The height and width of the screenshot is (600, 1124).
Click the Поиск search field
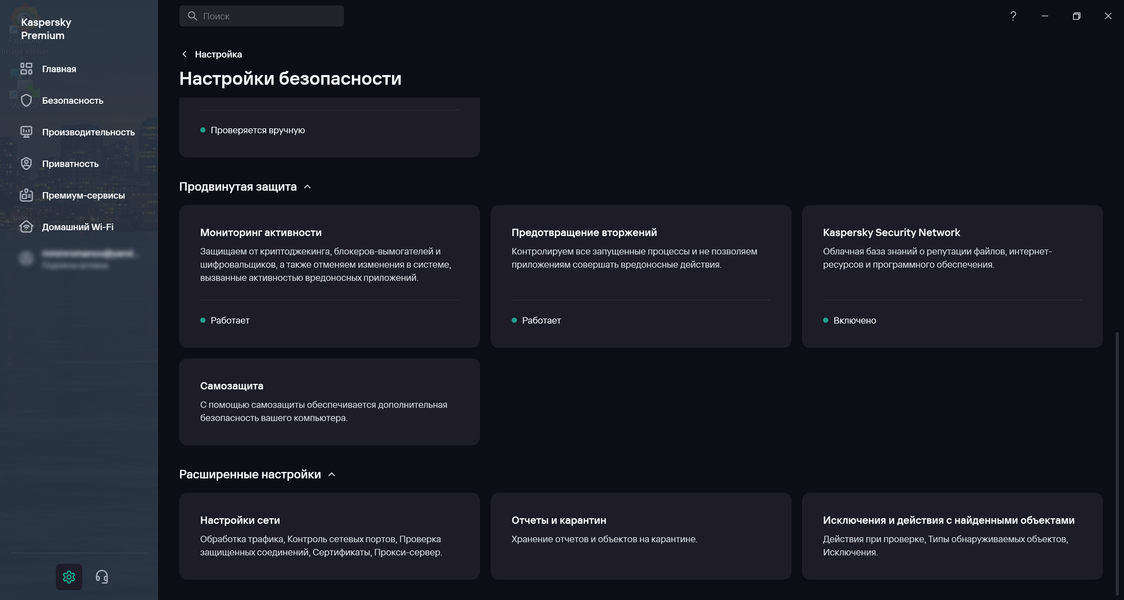pos(262,16)
